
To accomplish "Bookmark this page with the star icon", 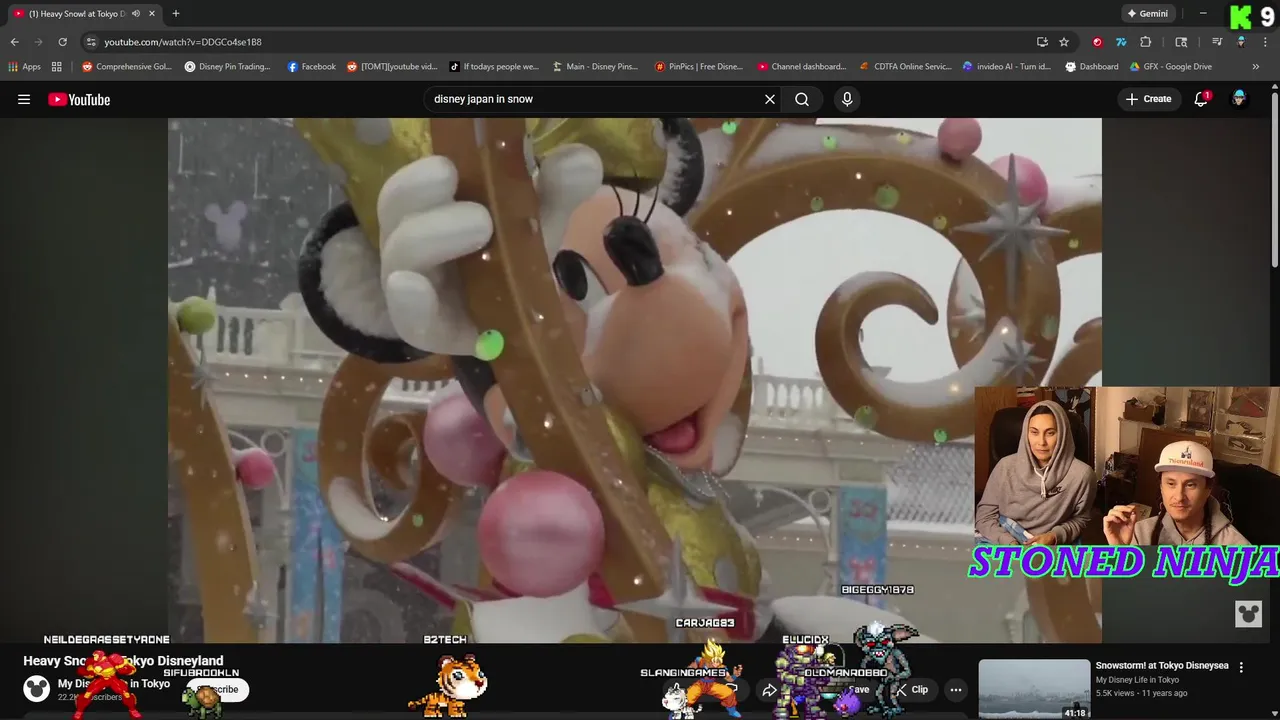I will click(x=1064, y=42).
